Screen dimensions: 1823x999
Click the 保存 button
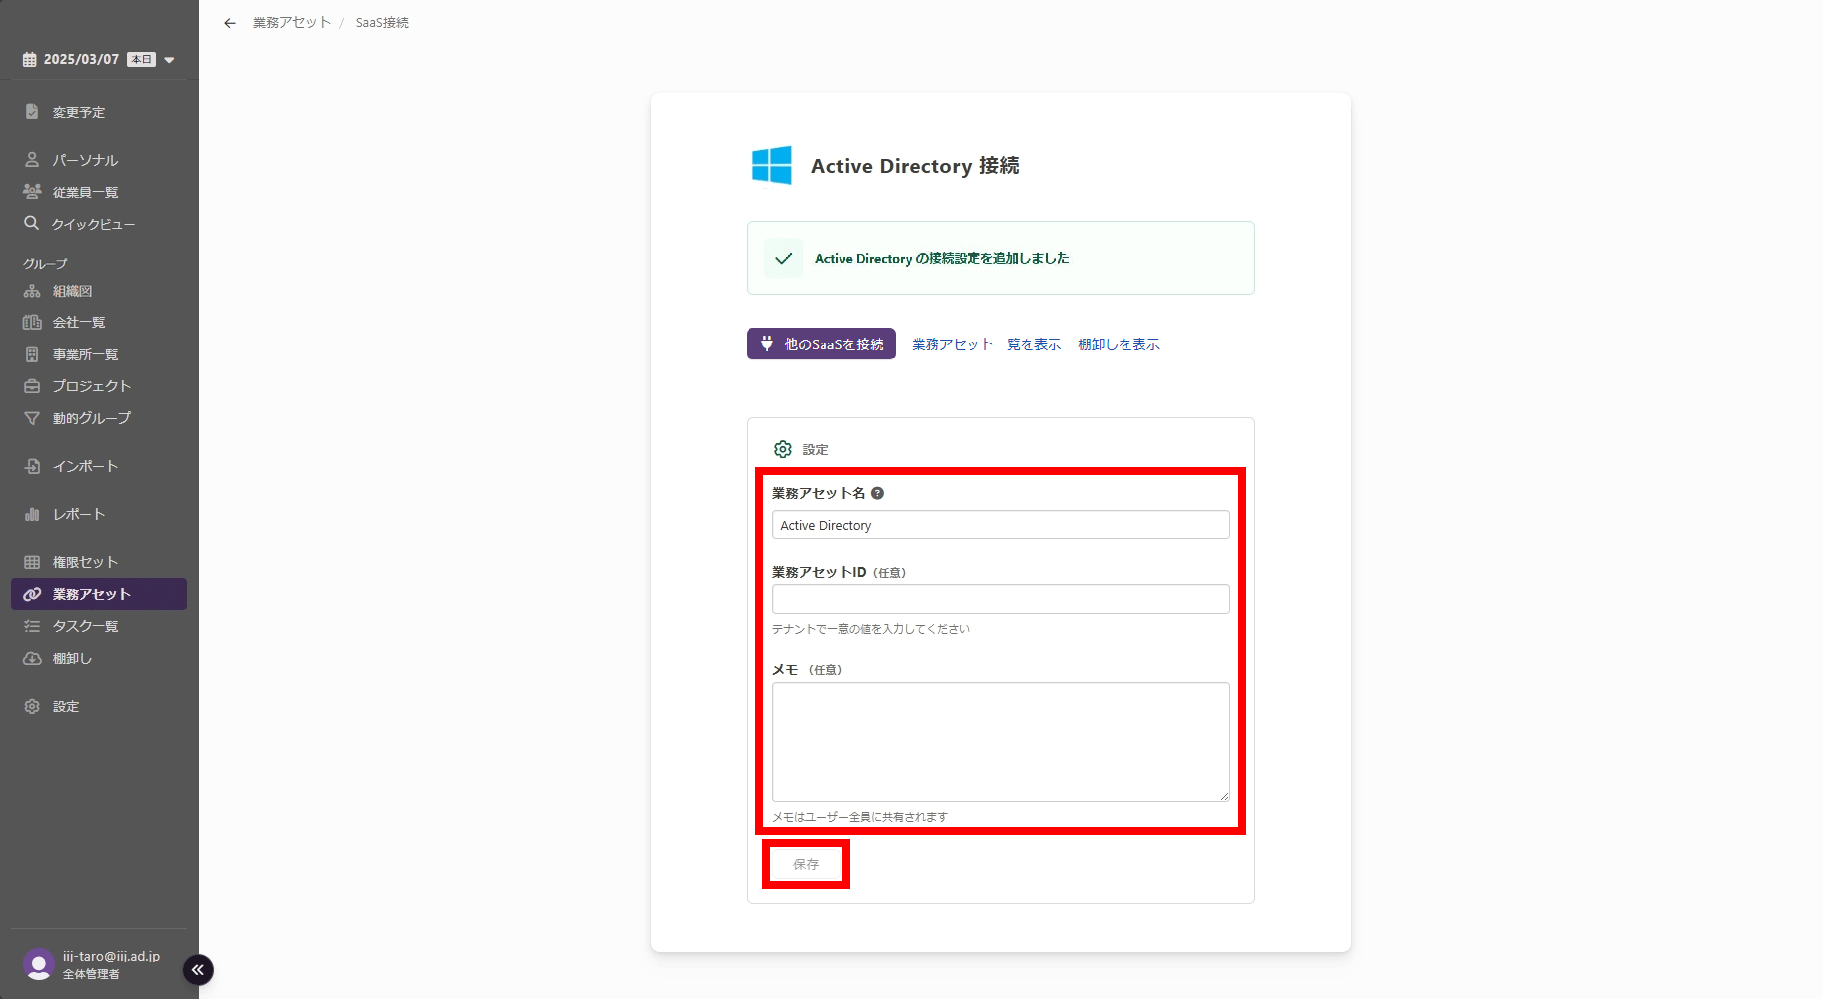coord(806,864)
